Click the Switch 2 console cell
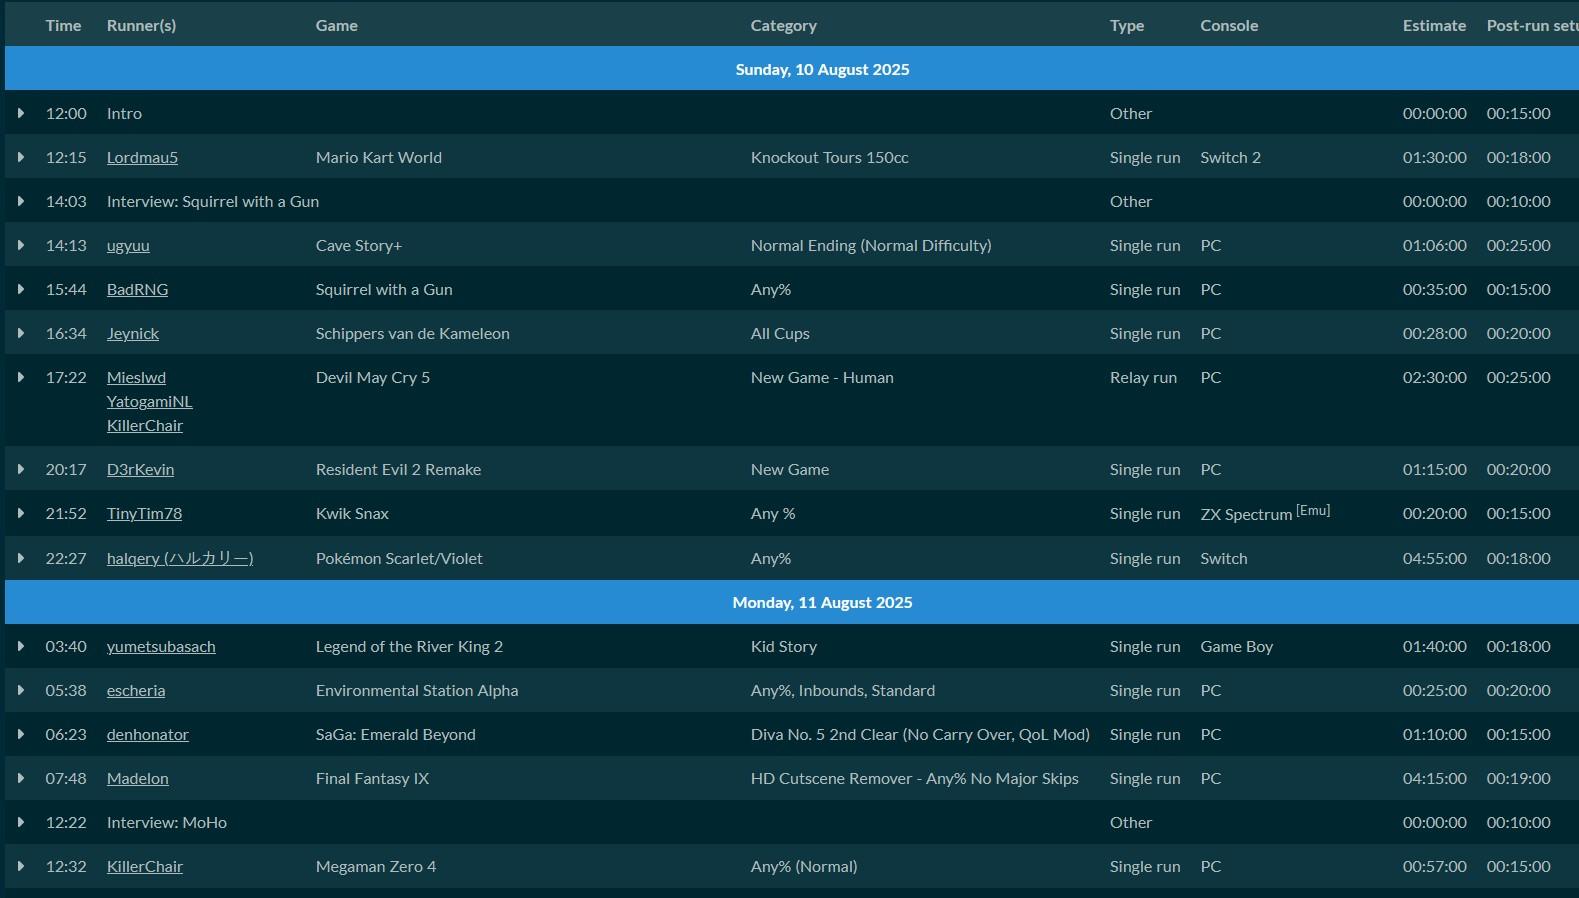Image resolution: width=1579 pixels, height=898 pixels. tap(1230, 157)
